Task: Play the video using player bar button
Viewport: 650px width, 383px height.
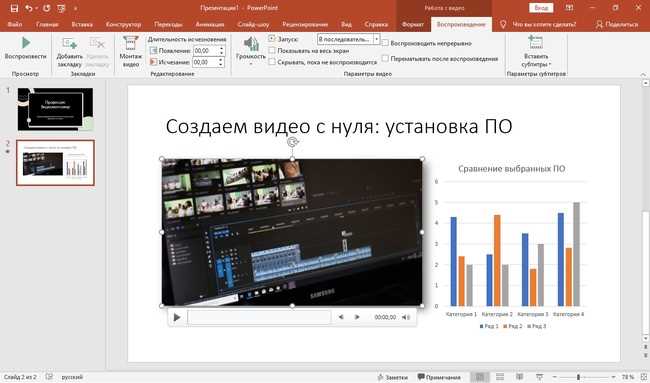Action: pos(177,318)
